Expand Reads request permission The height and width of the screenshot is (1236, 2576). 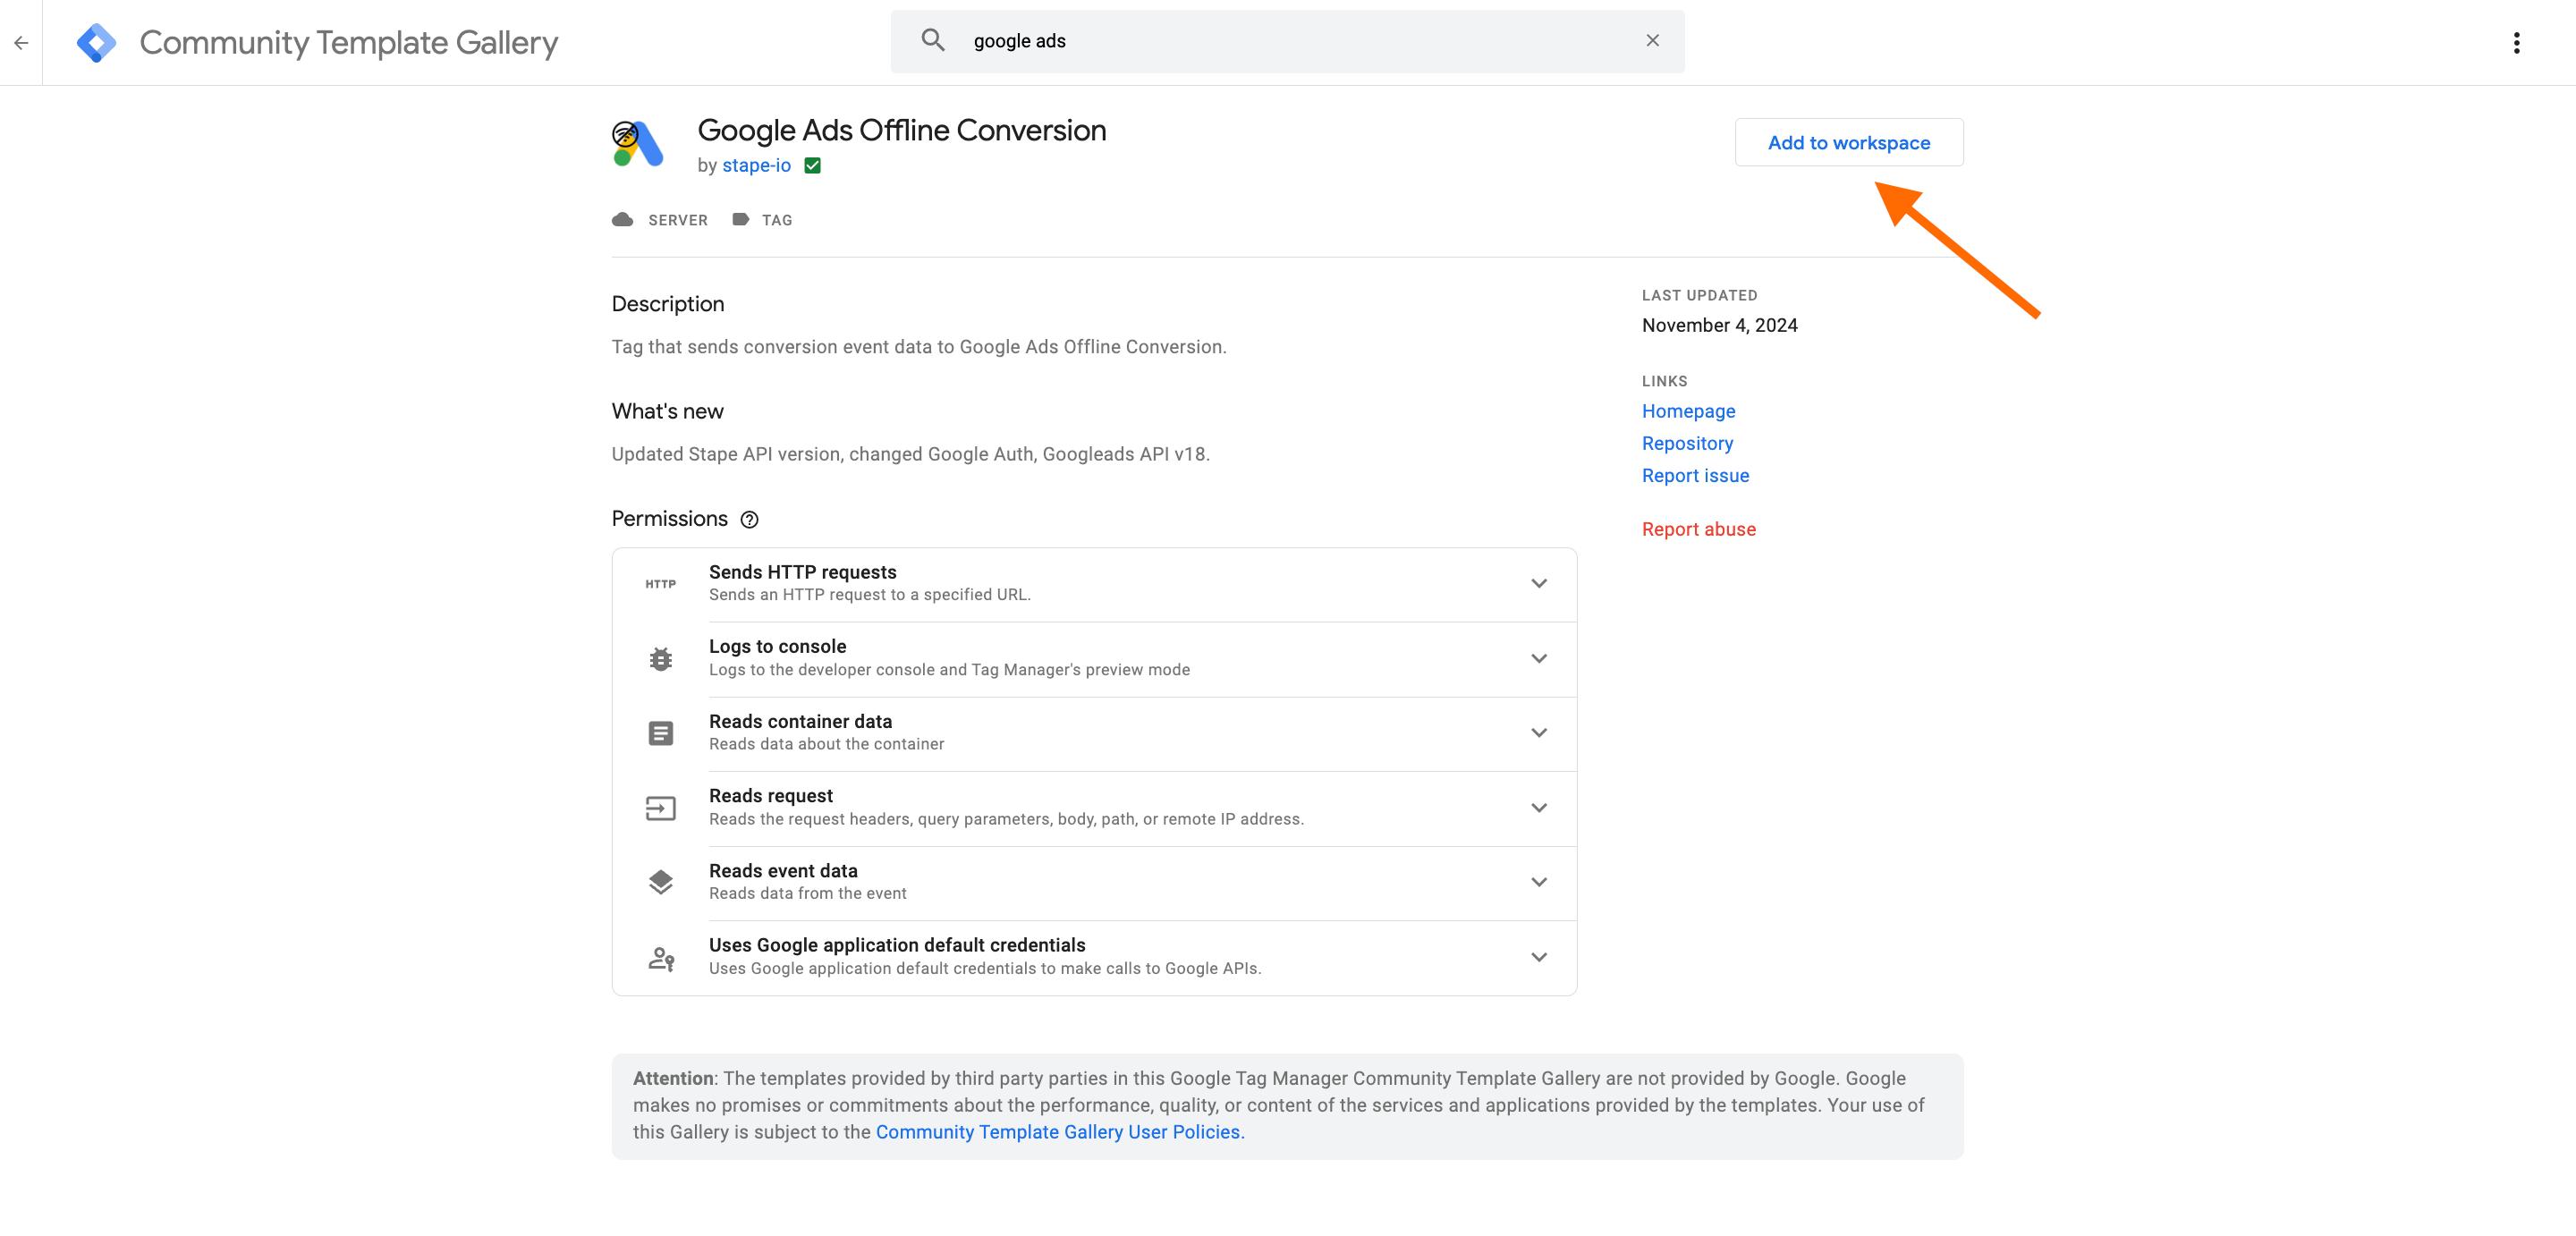(x=1538, y=807)
